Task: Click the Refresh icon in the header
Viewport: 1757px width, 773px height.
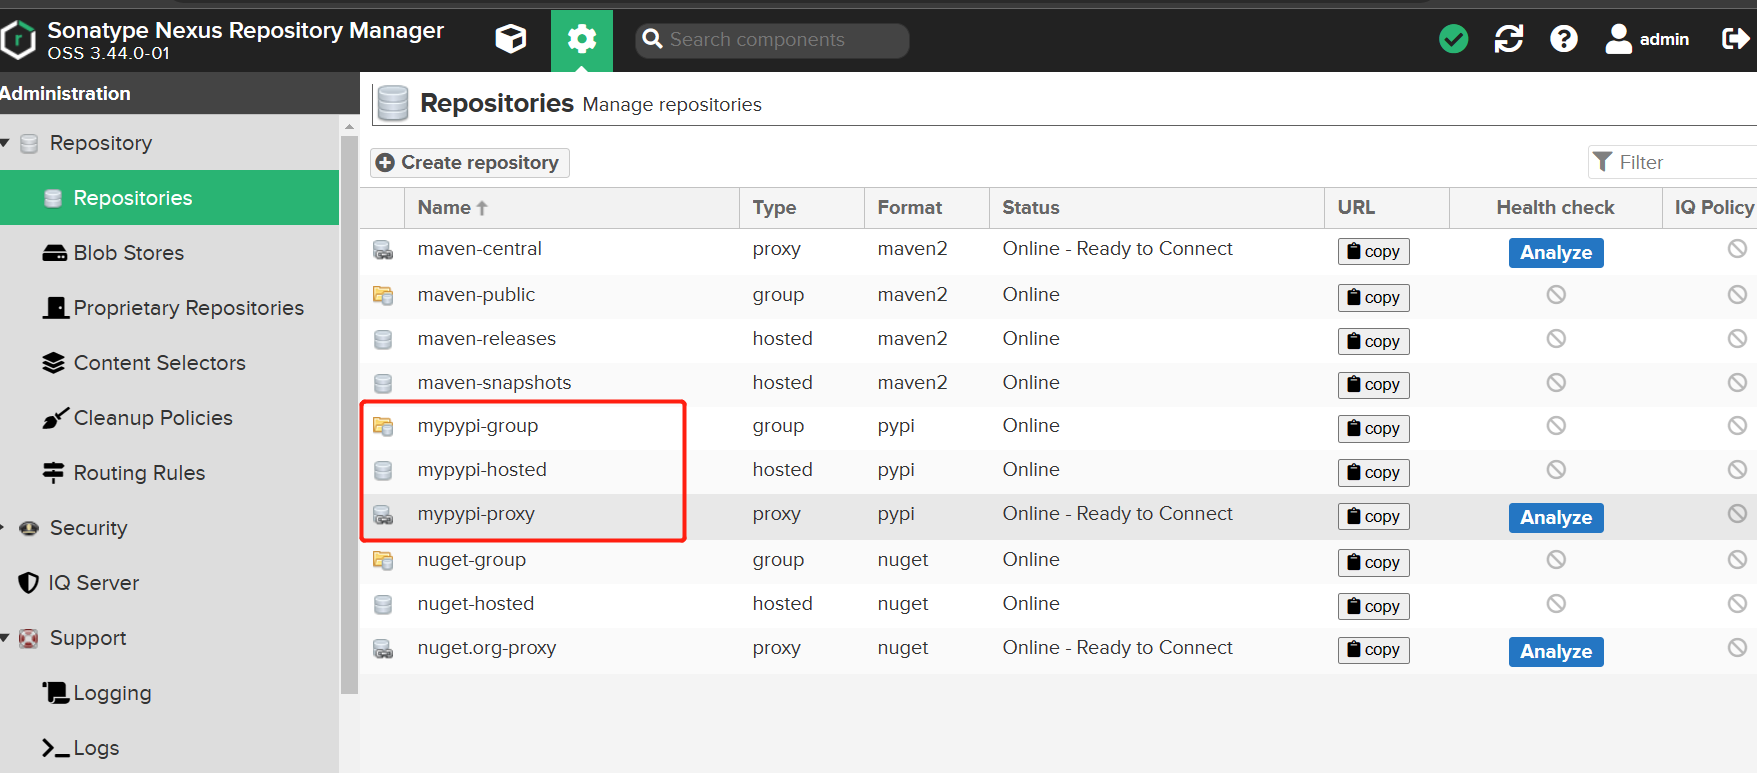Action: tap(1508, 39)
